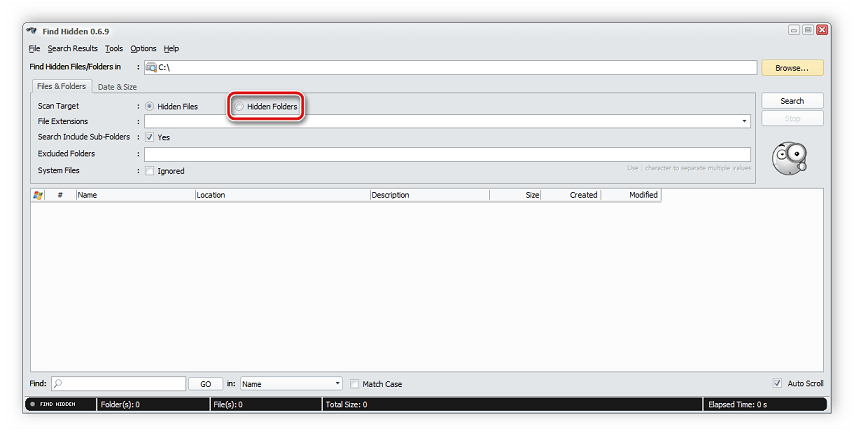The width and height of the screenshot is (854, 436).
Task: Sort results by Location column header
Action: coord(282,195)
